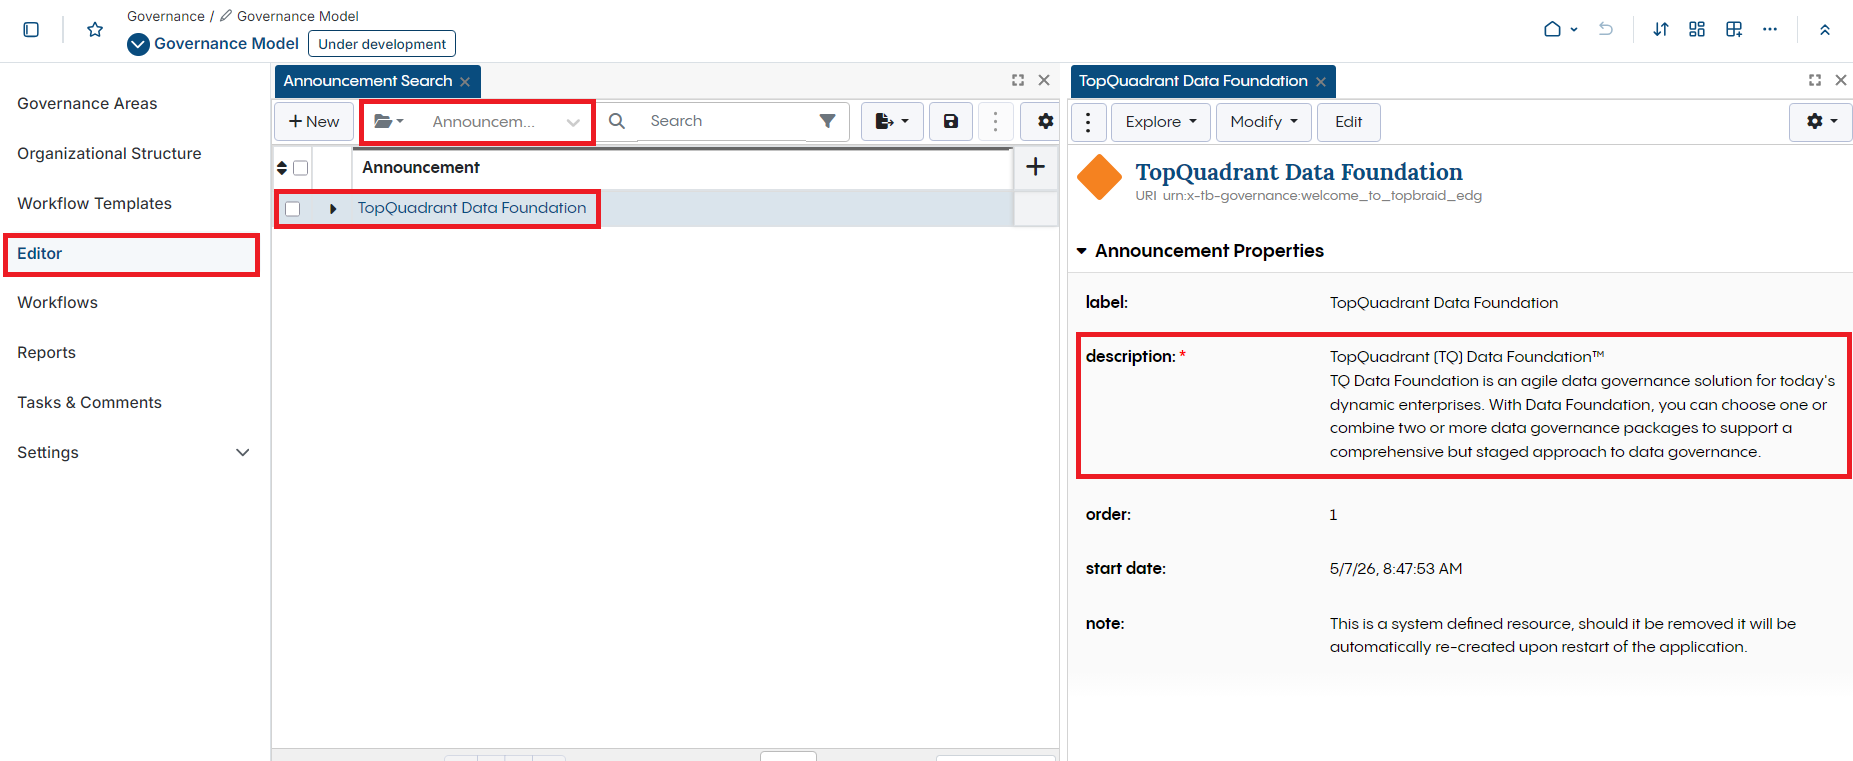This screenshot has height=761, width=1853.
Task: Click the order value 1
Action: (1333, 515)
